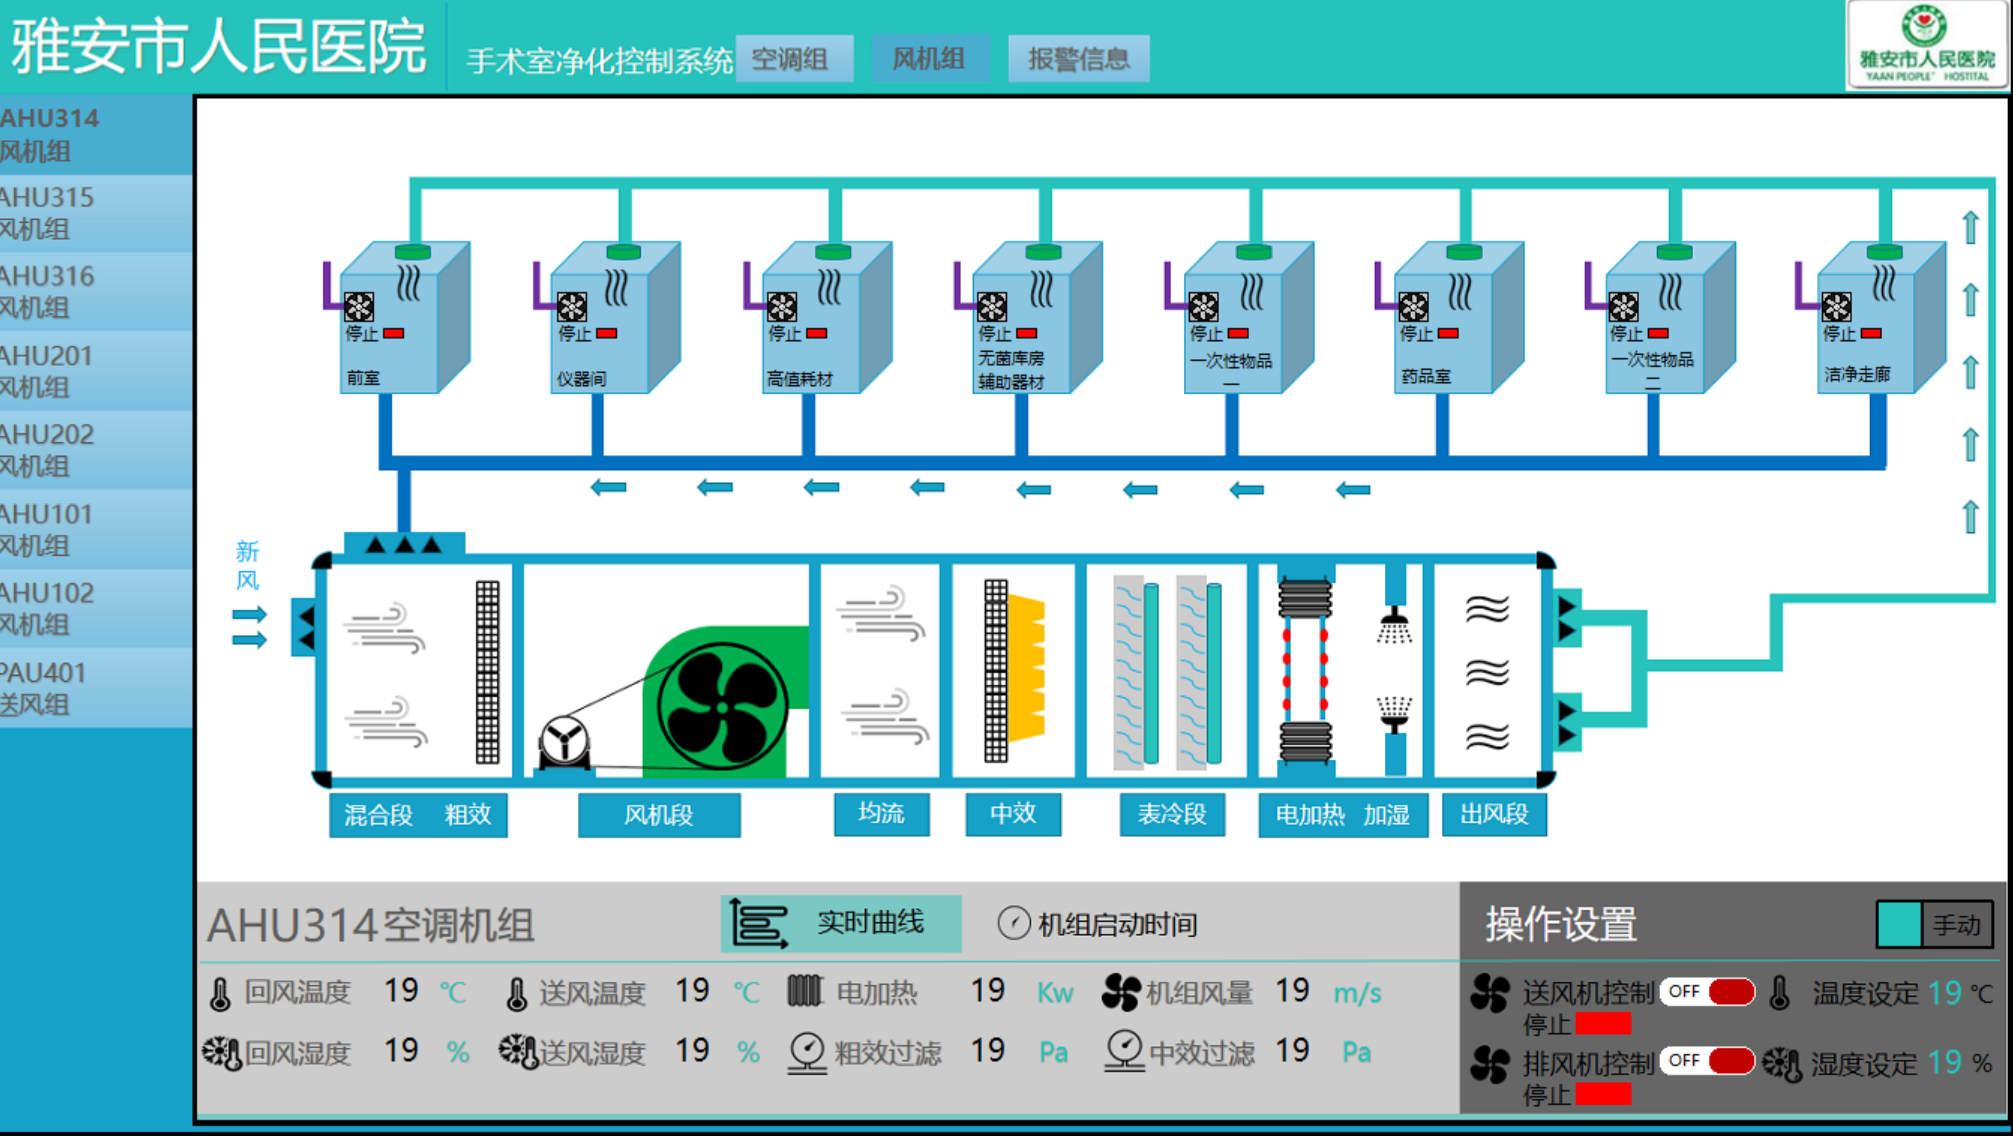Click the 温度设定 value 19
2013x1136 pixels.
pos(1944,993)
